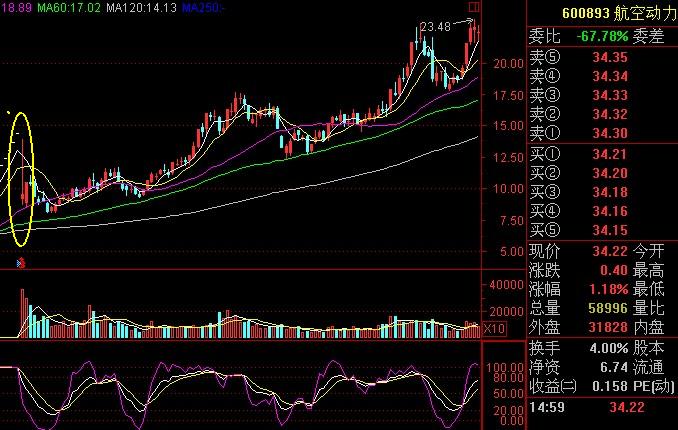Click the X10 volume scale label
The width and height of the screenshot is (678, 430).
tap(494, 329)
